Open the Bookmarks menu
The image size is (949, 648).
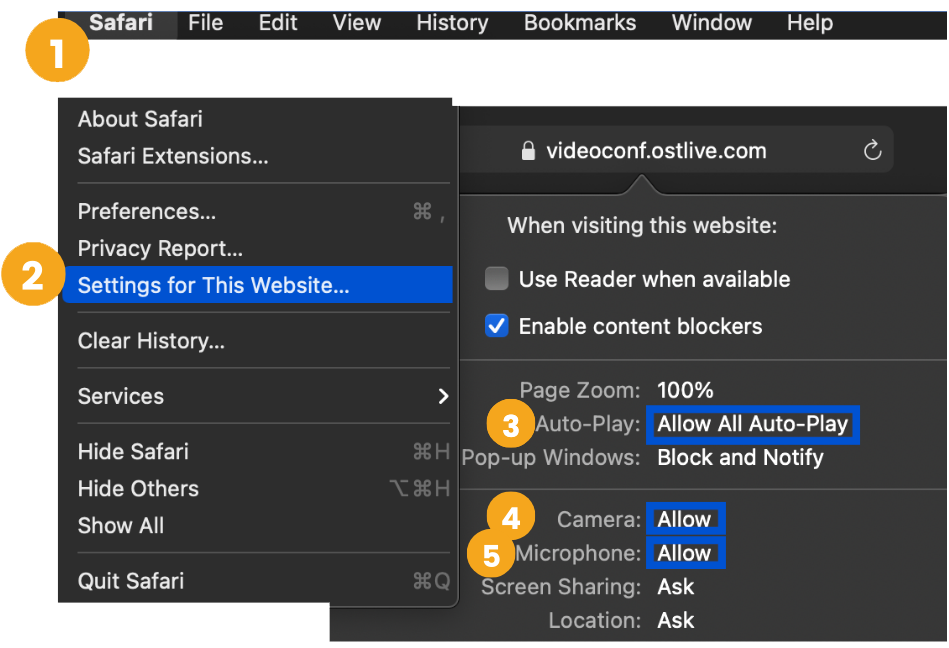click(x=580, y=22)
